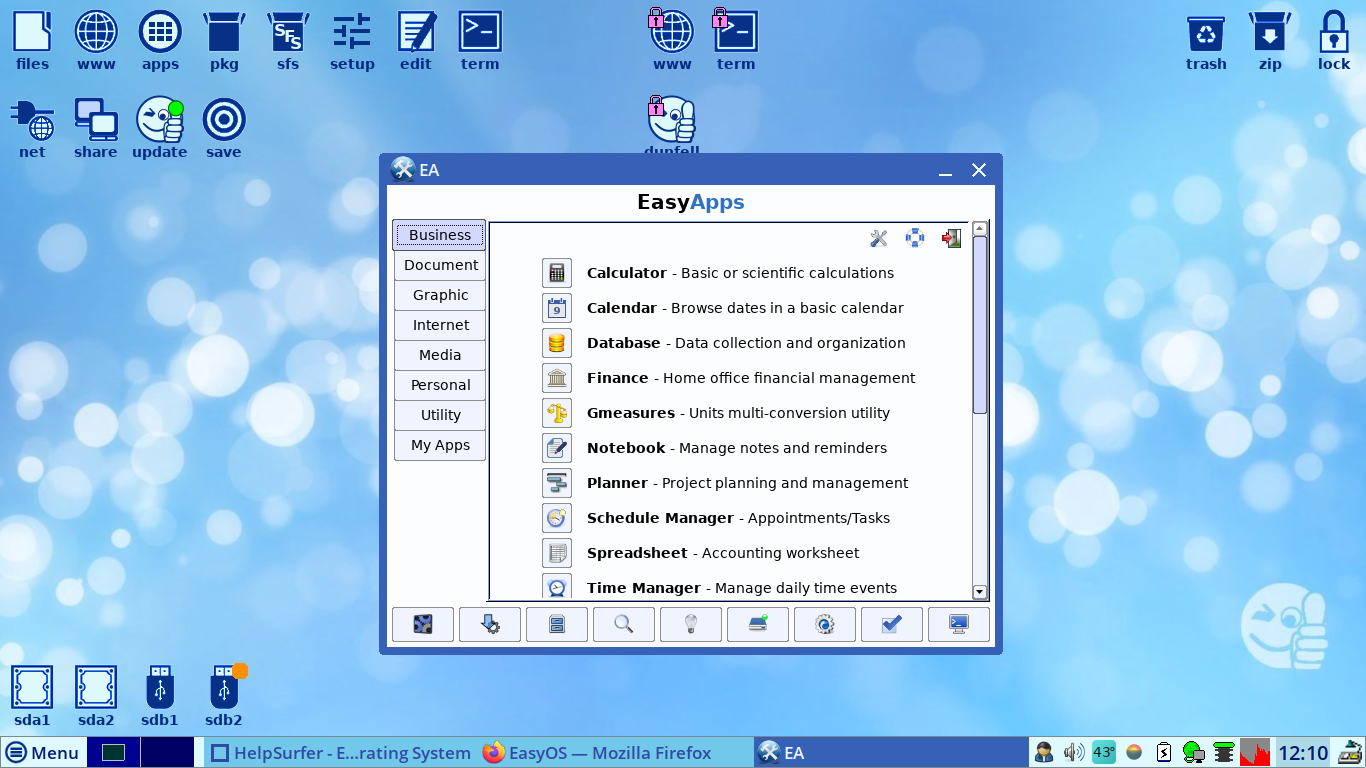Open the 'save' target desktop icon

click(224, 128)
